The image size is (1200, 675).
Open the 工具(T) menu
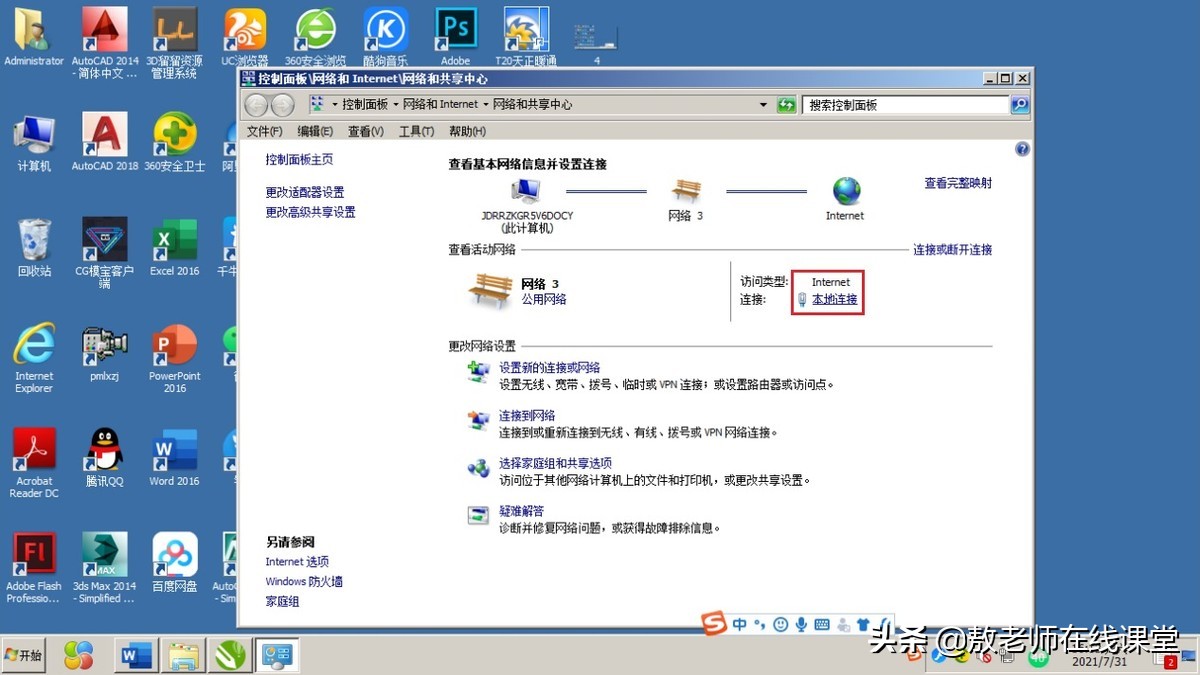[x=416, y=130]
